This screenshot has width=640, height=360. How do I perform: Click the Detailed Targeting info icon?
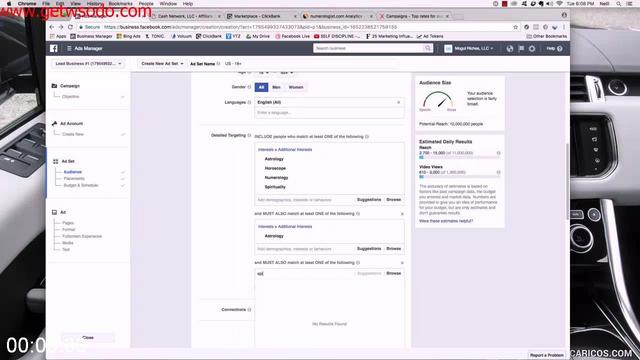point(249,135)
